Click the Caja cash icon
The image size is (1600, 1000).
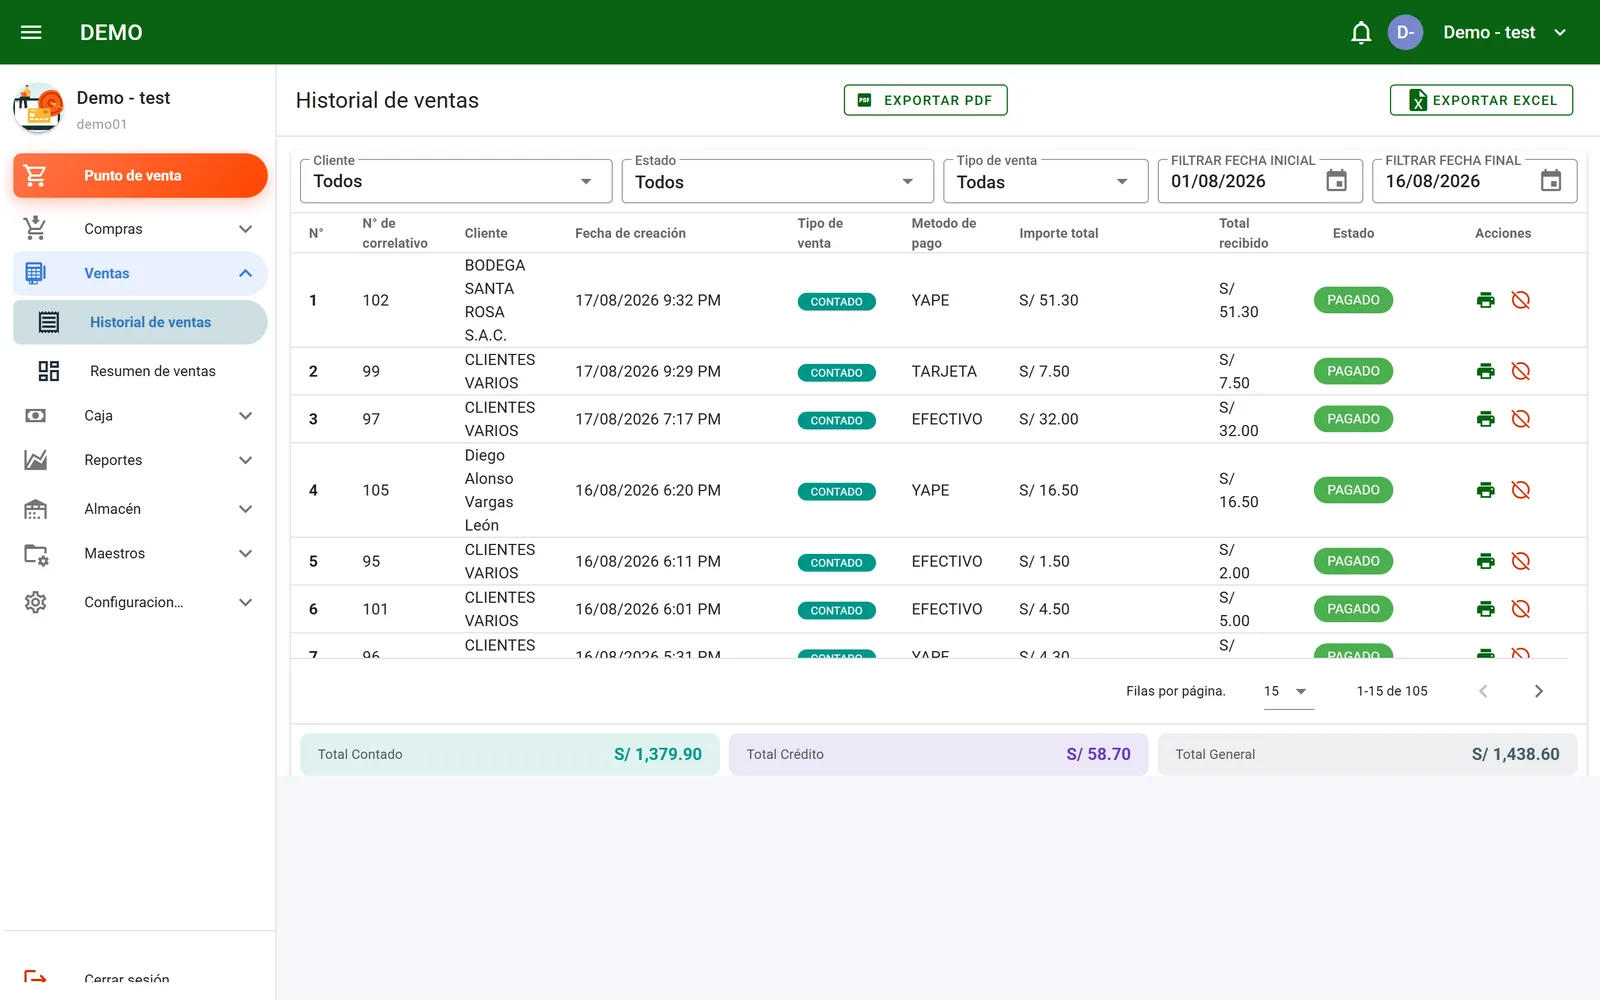[x=35, y=415]
